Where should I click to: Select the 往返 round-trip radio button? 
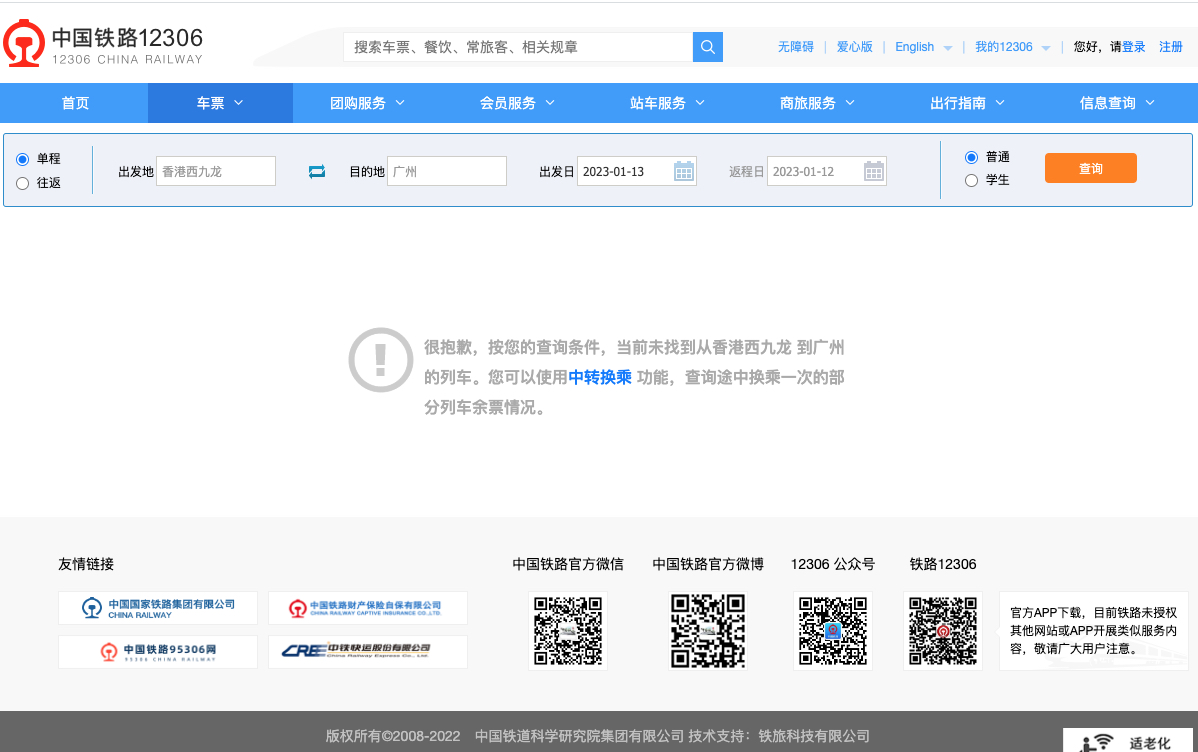(x=23, y=183)
